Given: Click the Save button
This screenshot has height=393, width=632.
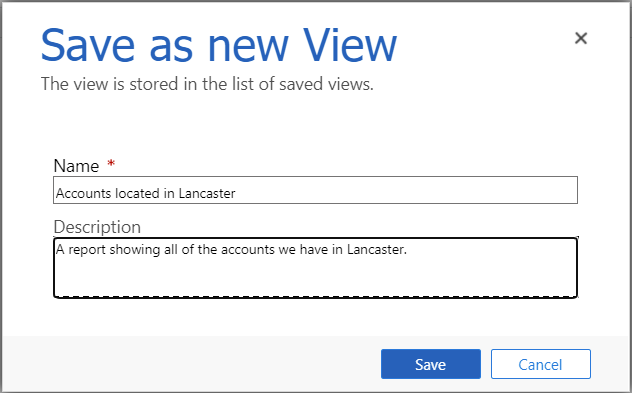Looking at the screenshot, I should (430, 364).
